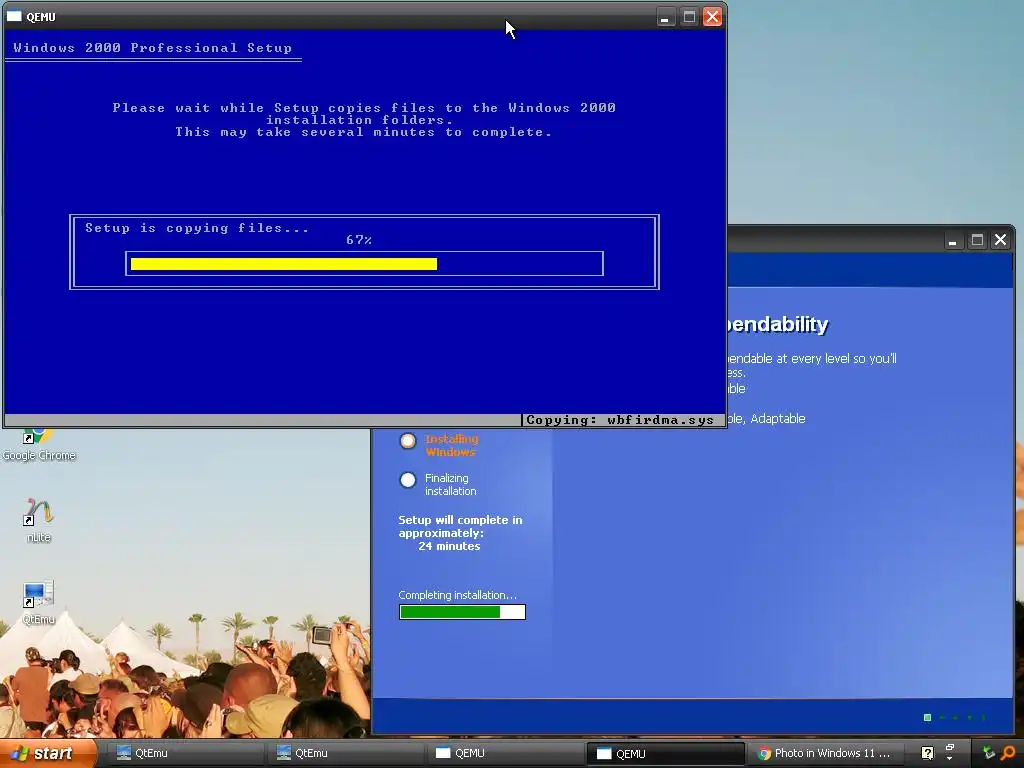Click the restore windows icon beside the help icon
The width and height of the screenshot is (1024, 768).
point(950,748)
